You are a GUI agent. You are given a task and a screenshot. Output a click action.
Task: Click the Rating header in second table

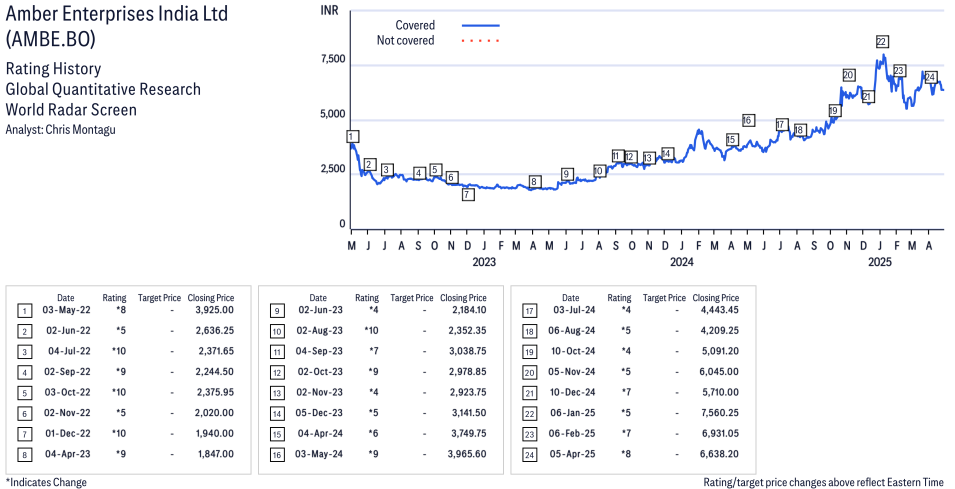pos(367,298)
